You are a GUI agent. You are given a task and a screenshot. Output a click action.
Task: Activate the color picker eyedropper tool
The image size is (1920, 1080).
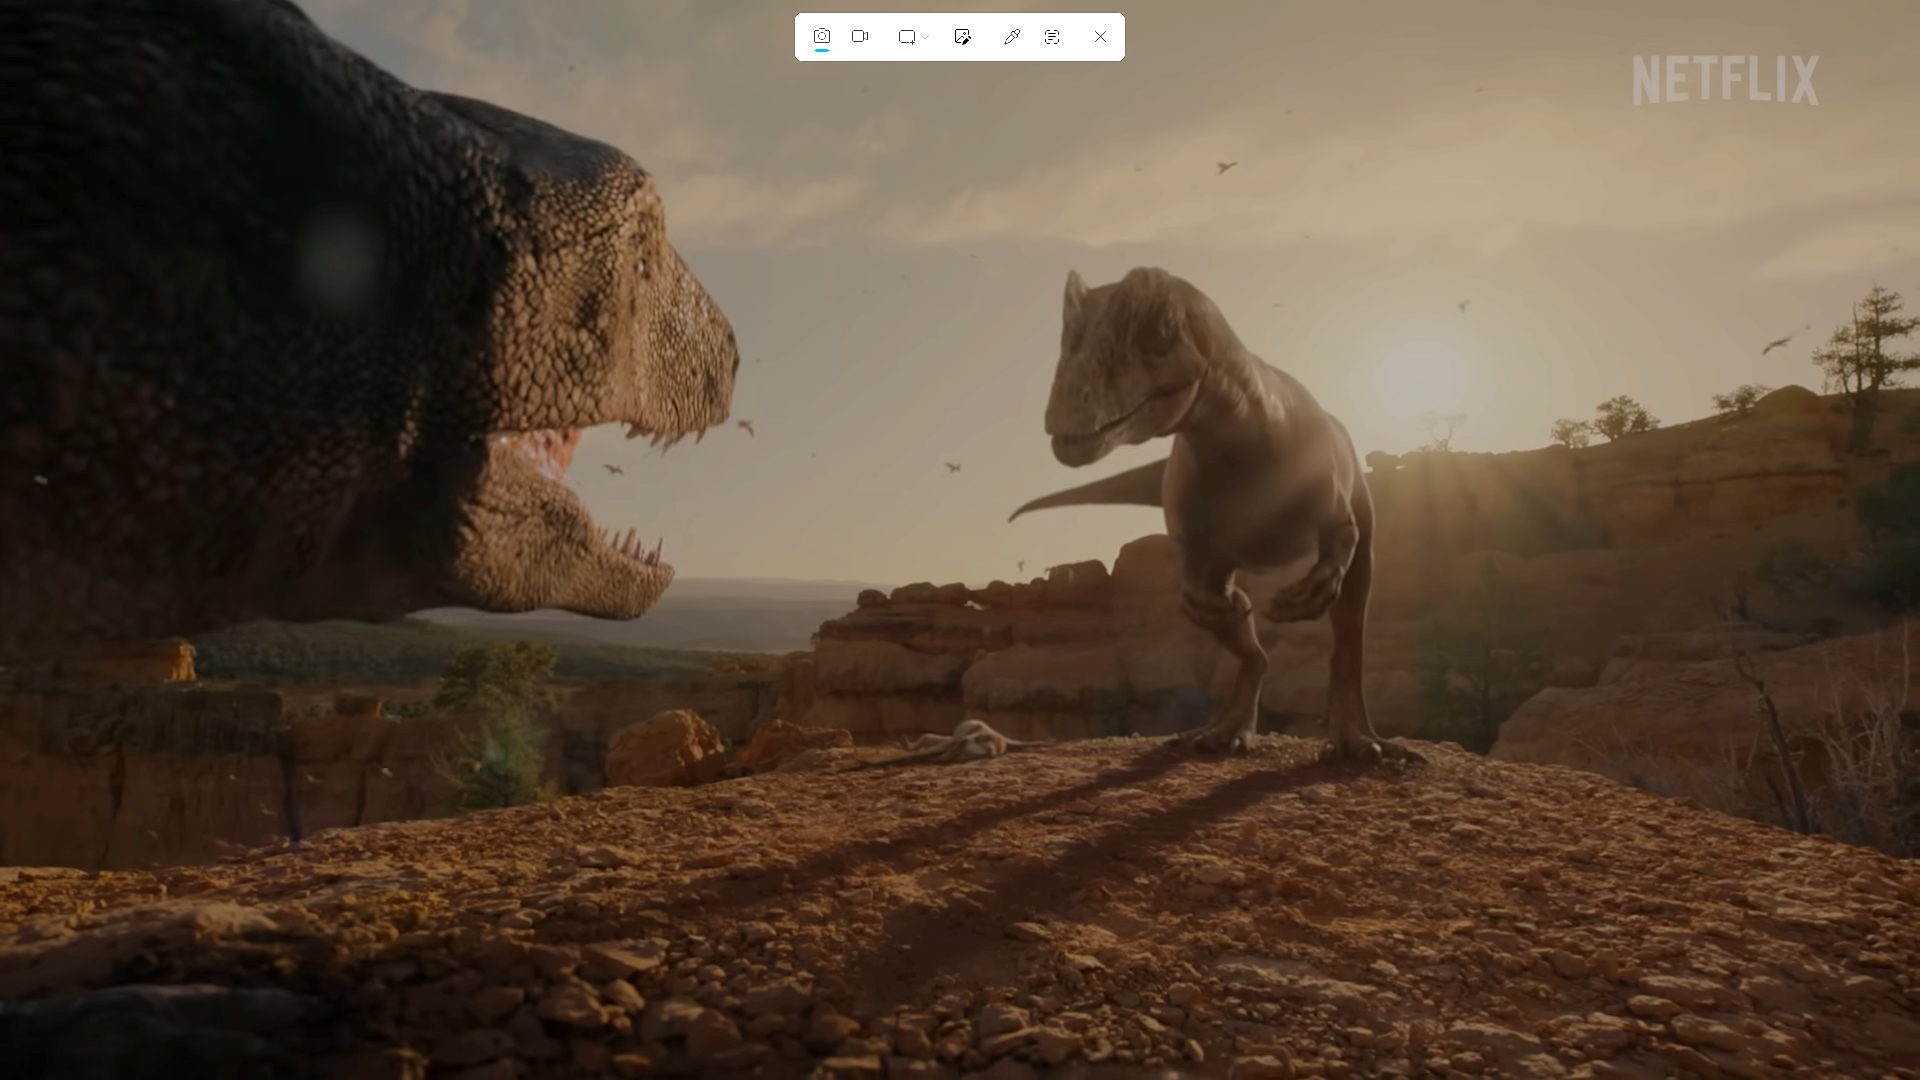(x=1011, y=37)
